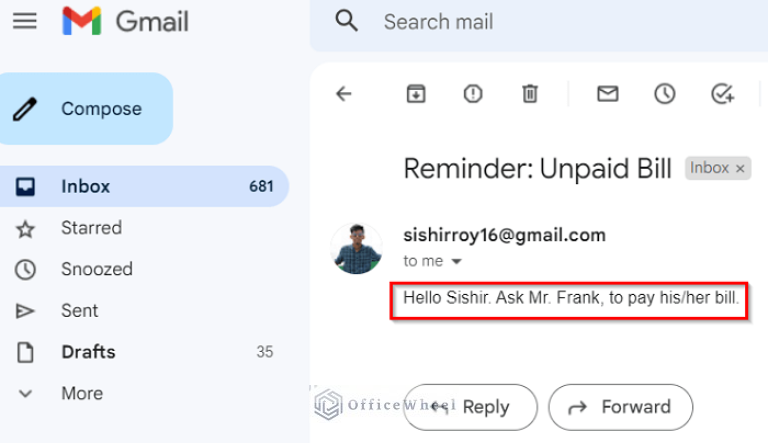Go to Starred messages
Viewport: 768px width, 443px height.
(x=91, y=228)
